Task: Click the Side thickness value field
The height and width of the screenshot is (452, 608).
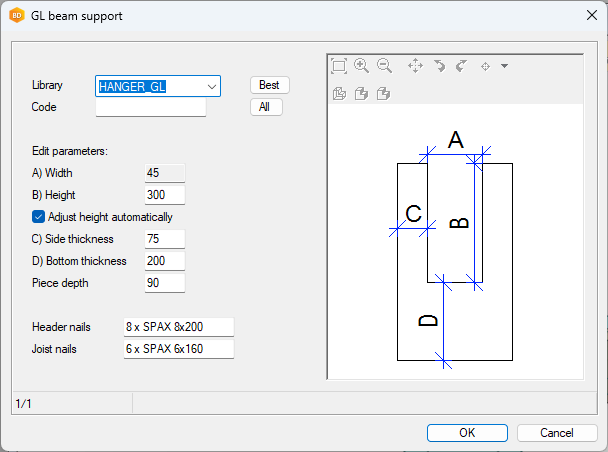Action: tap(164, 239)
